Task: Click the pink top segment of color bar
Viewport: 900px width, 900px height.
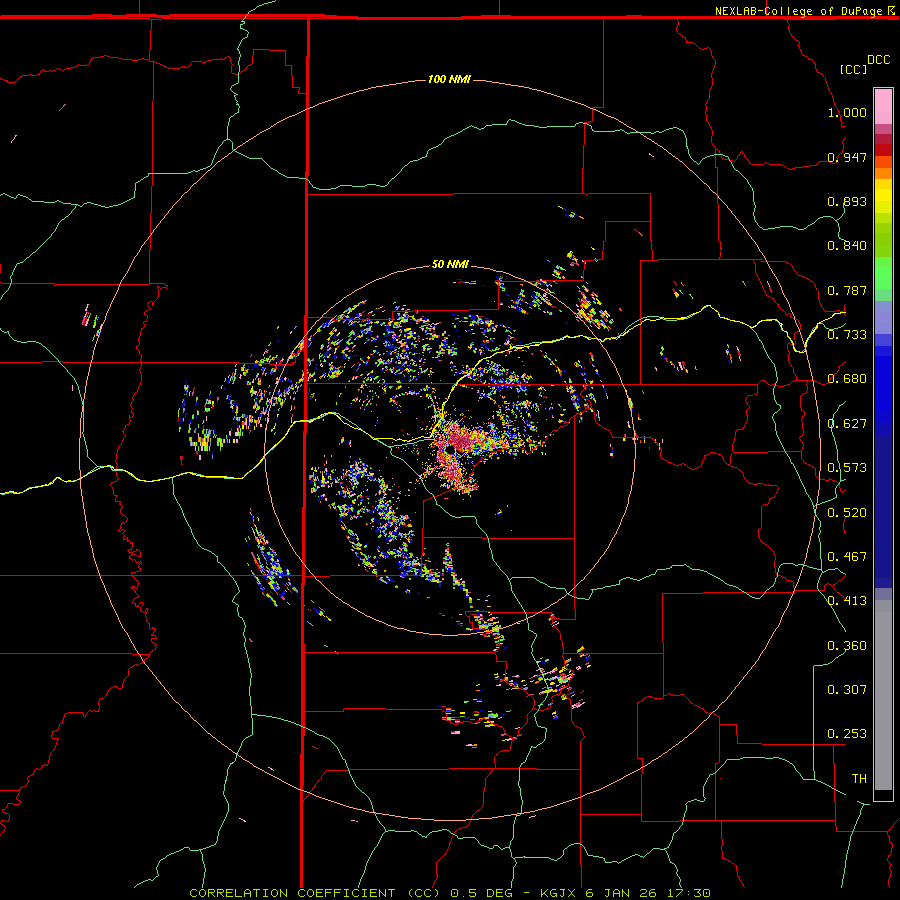Action: (883, 107)
